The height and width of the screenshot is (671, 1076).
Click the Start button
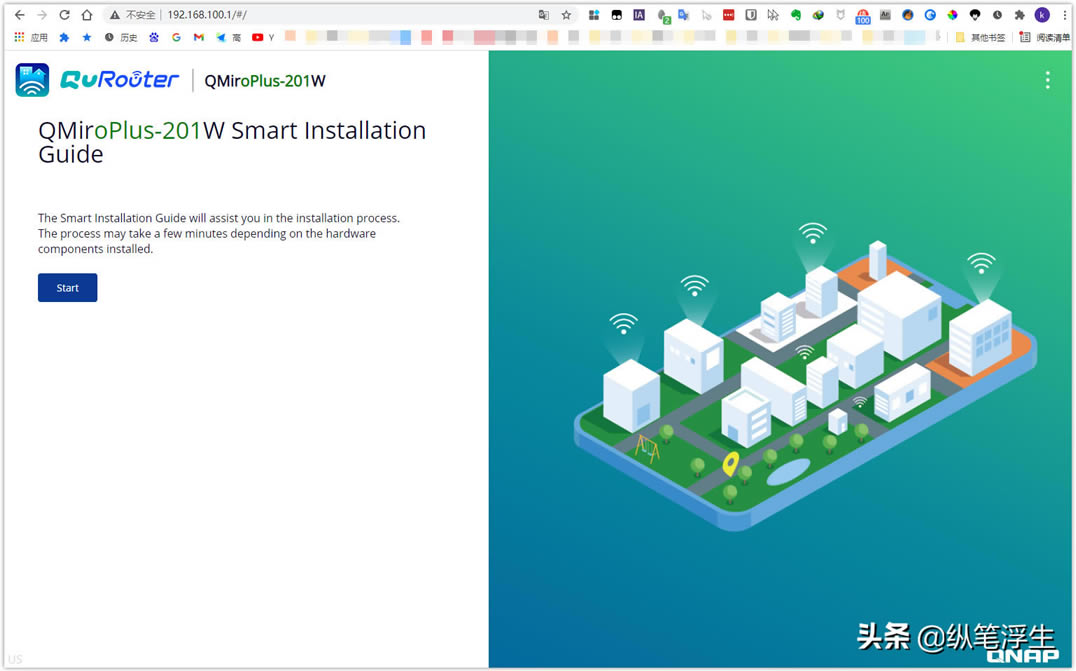pos(67,287)
